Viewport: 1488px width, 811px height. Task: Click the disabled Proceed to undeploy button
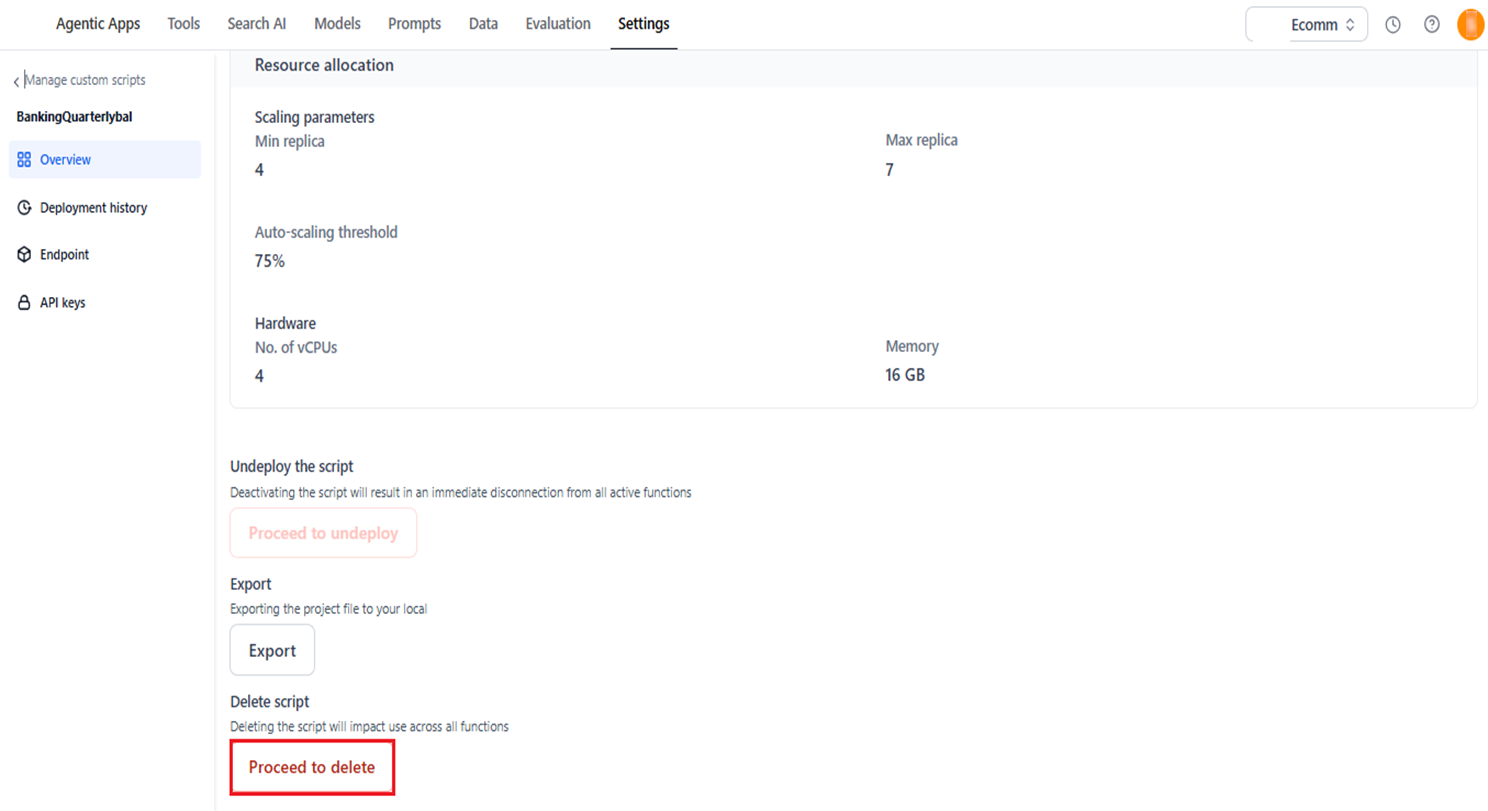[x=322, y=532]
